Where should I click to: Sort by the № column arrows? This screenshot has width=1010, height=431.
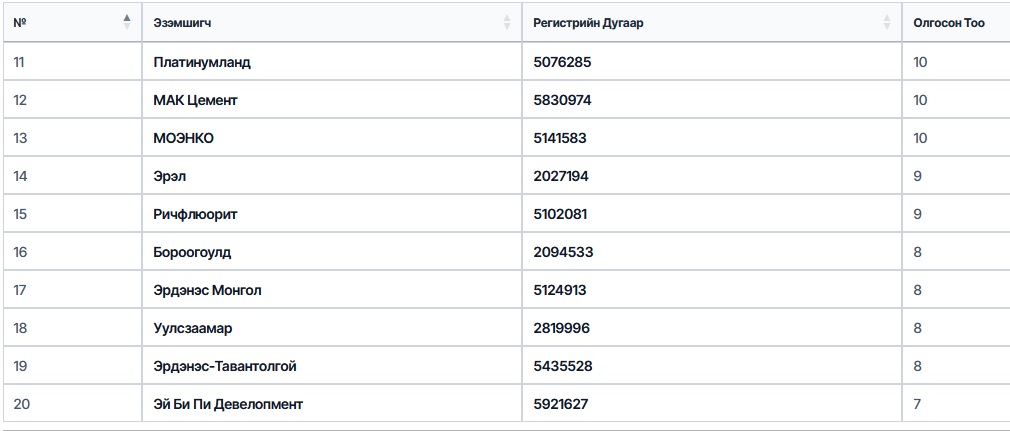127,23
